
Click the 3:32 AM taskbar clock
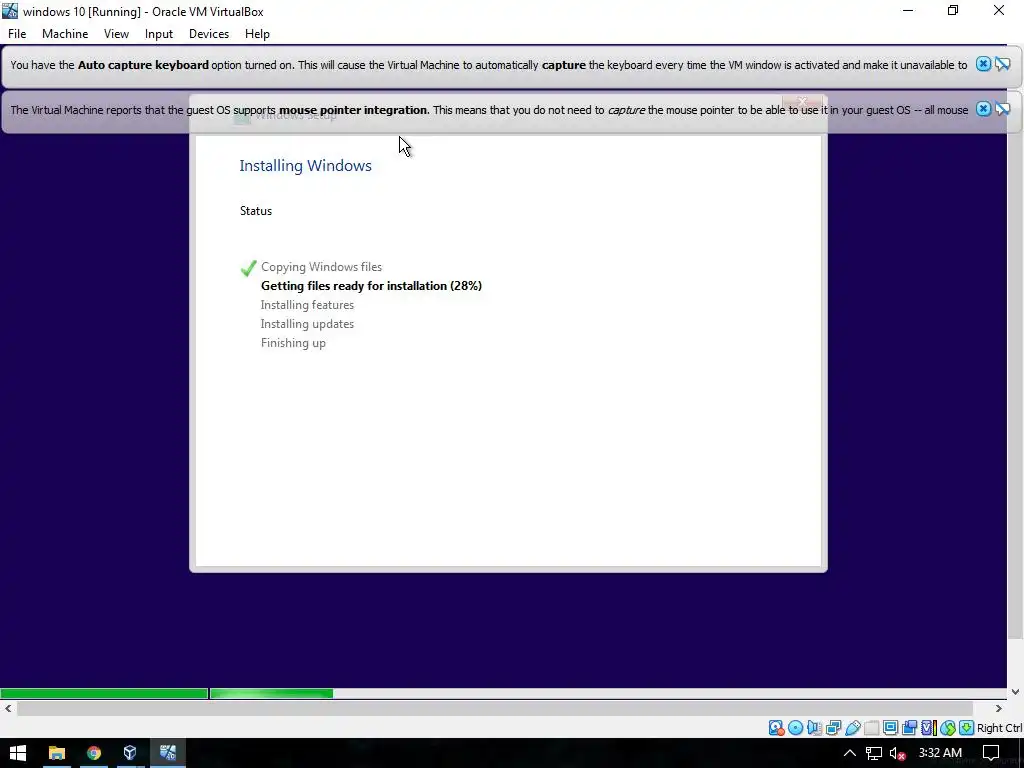pyautogui.click(x=940, y=753)
